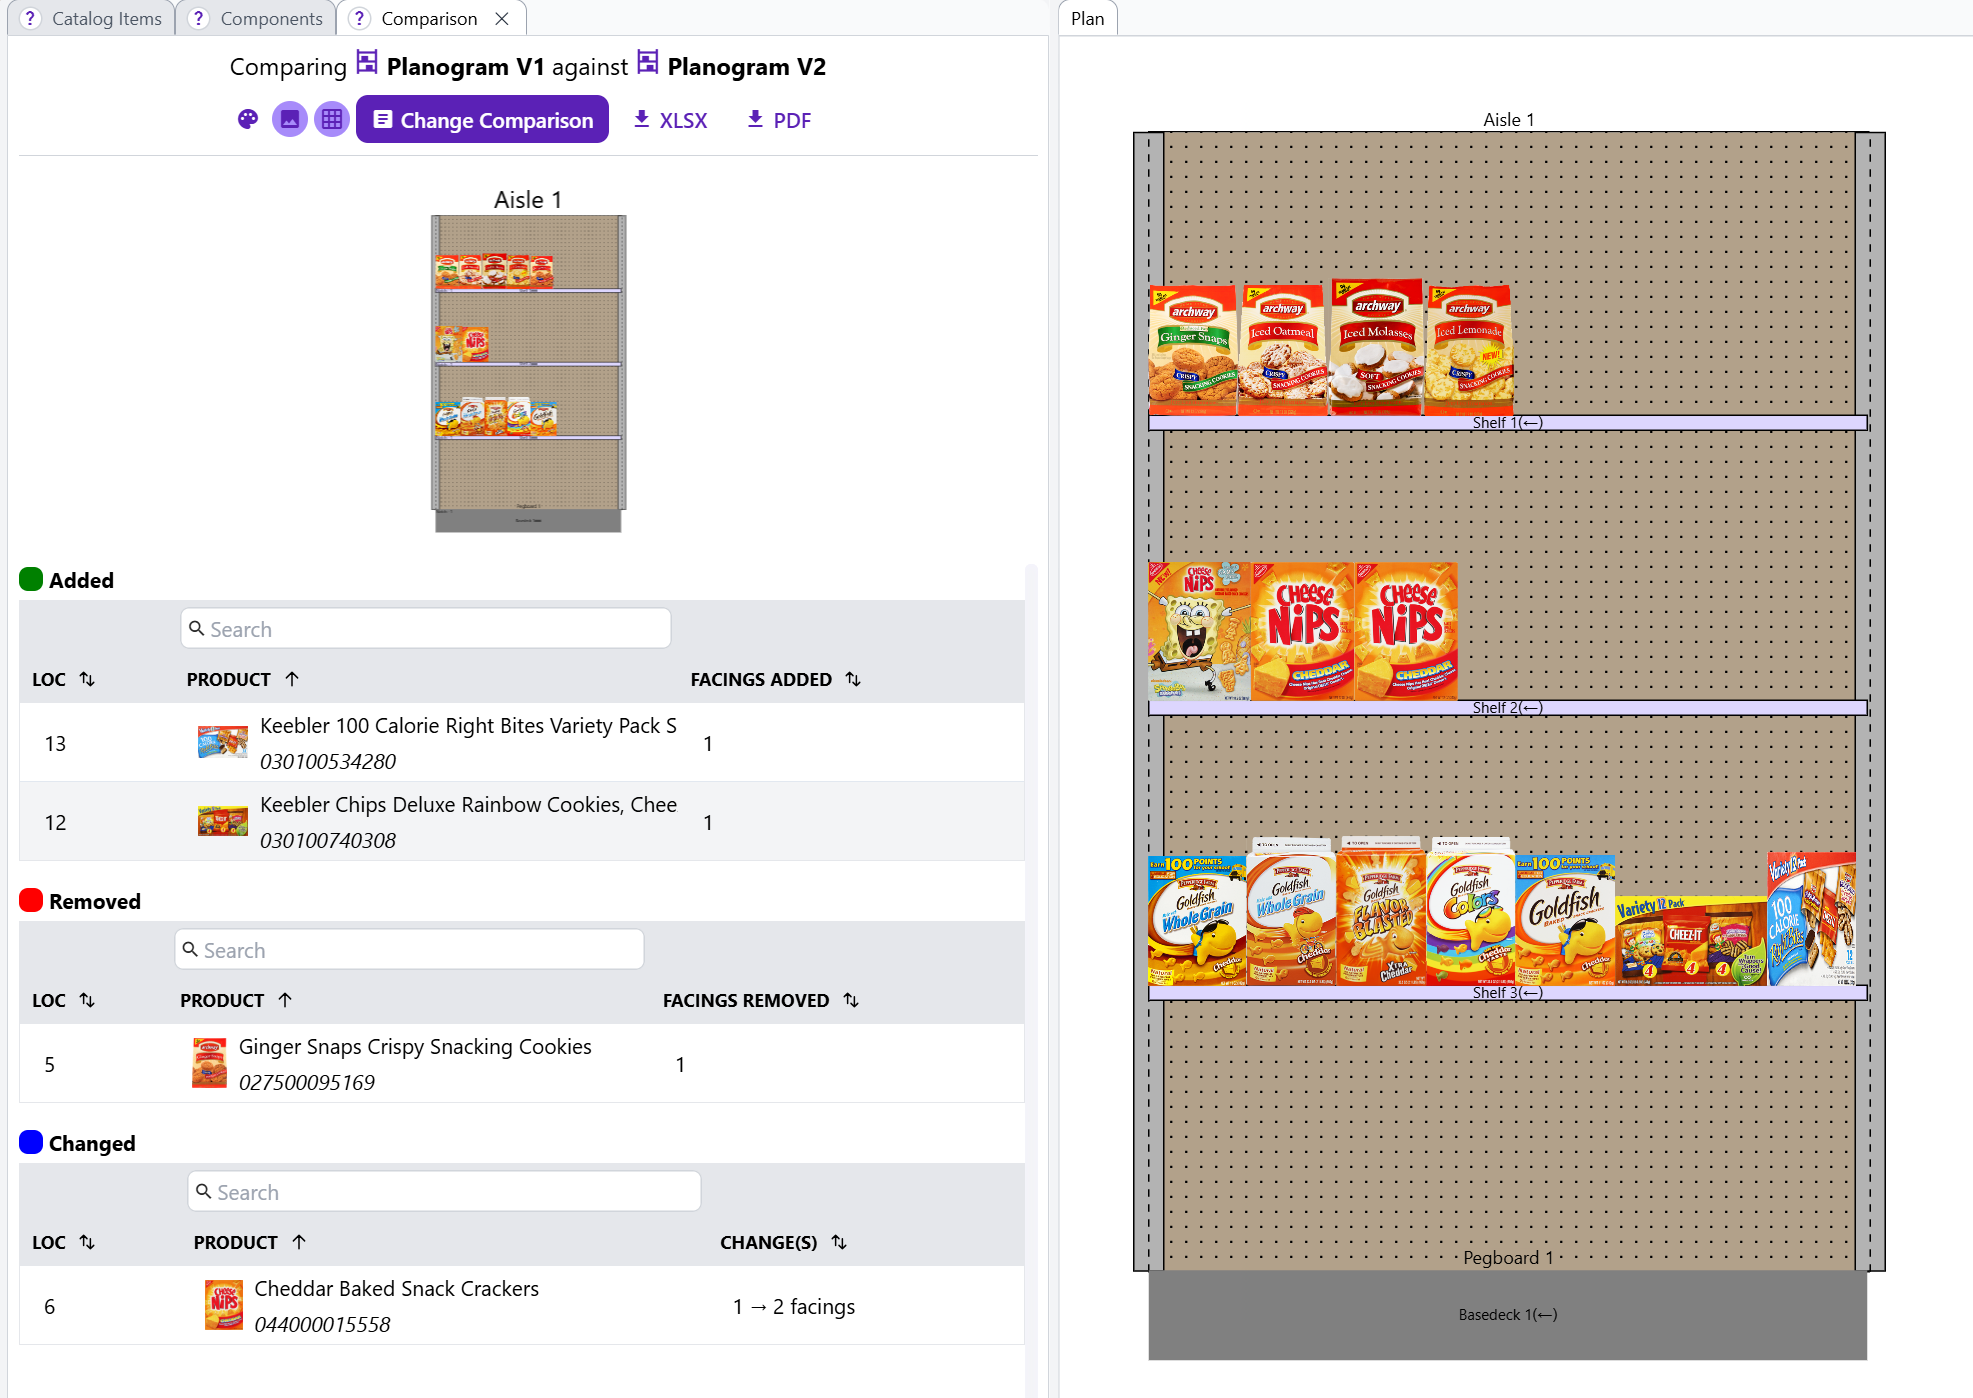This screenshot has height=1398, width=1973.
Task: Click the Changed section search field
Action: pos(444,1192)
